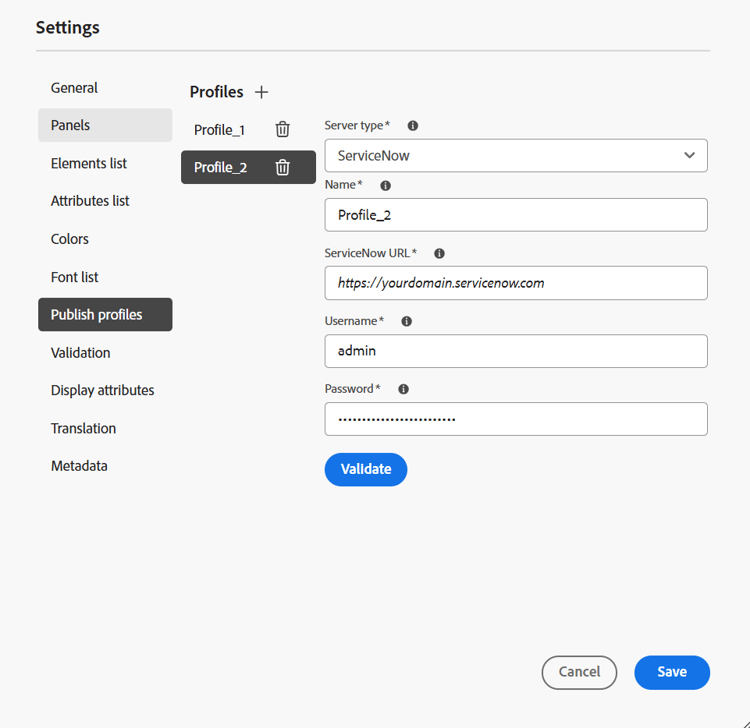The height and width of the screenshot is (728, 750).
Task: Add a new profile with plus icon
Action: click(x=262, y=92)
